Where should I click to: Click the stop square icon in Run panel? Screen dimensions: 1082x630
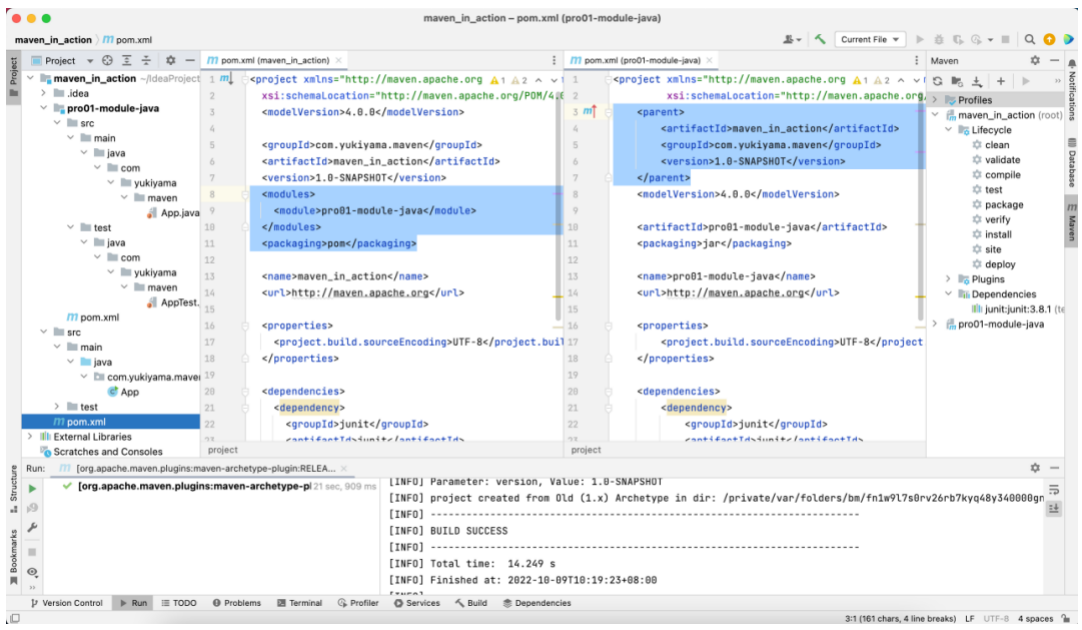(32, 552)
